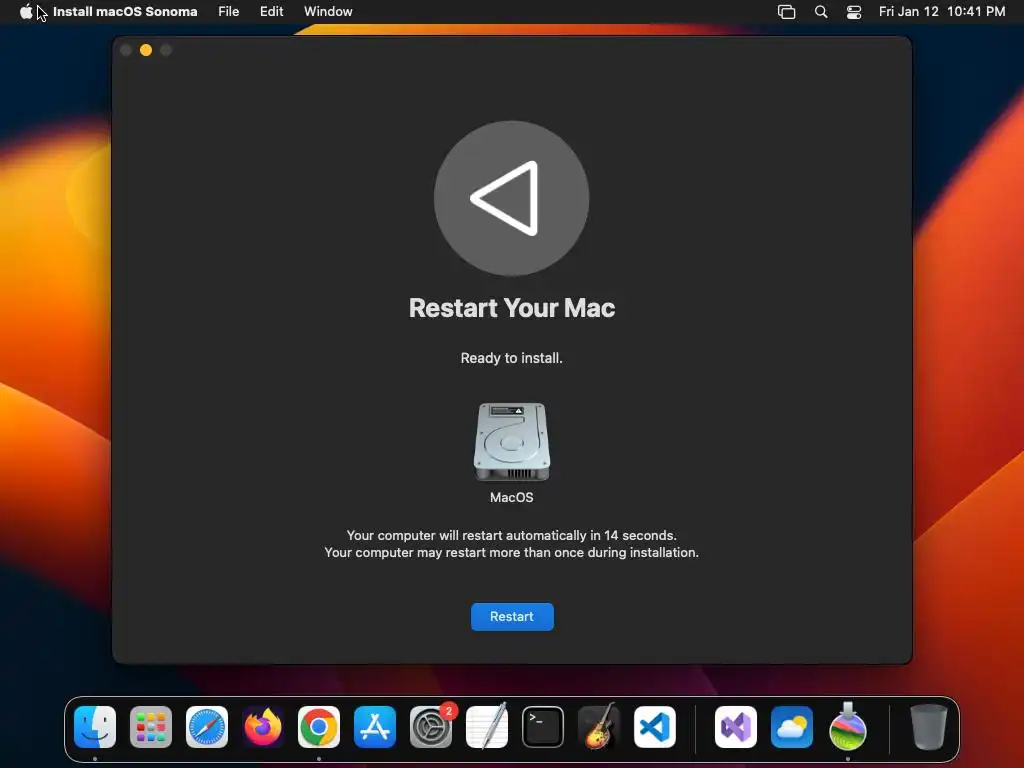This screenshot has width=1024, height=768.
Task: Open the Apple menu
Action: [x=26, y=12]
